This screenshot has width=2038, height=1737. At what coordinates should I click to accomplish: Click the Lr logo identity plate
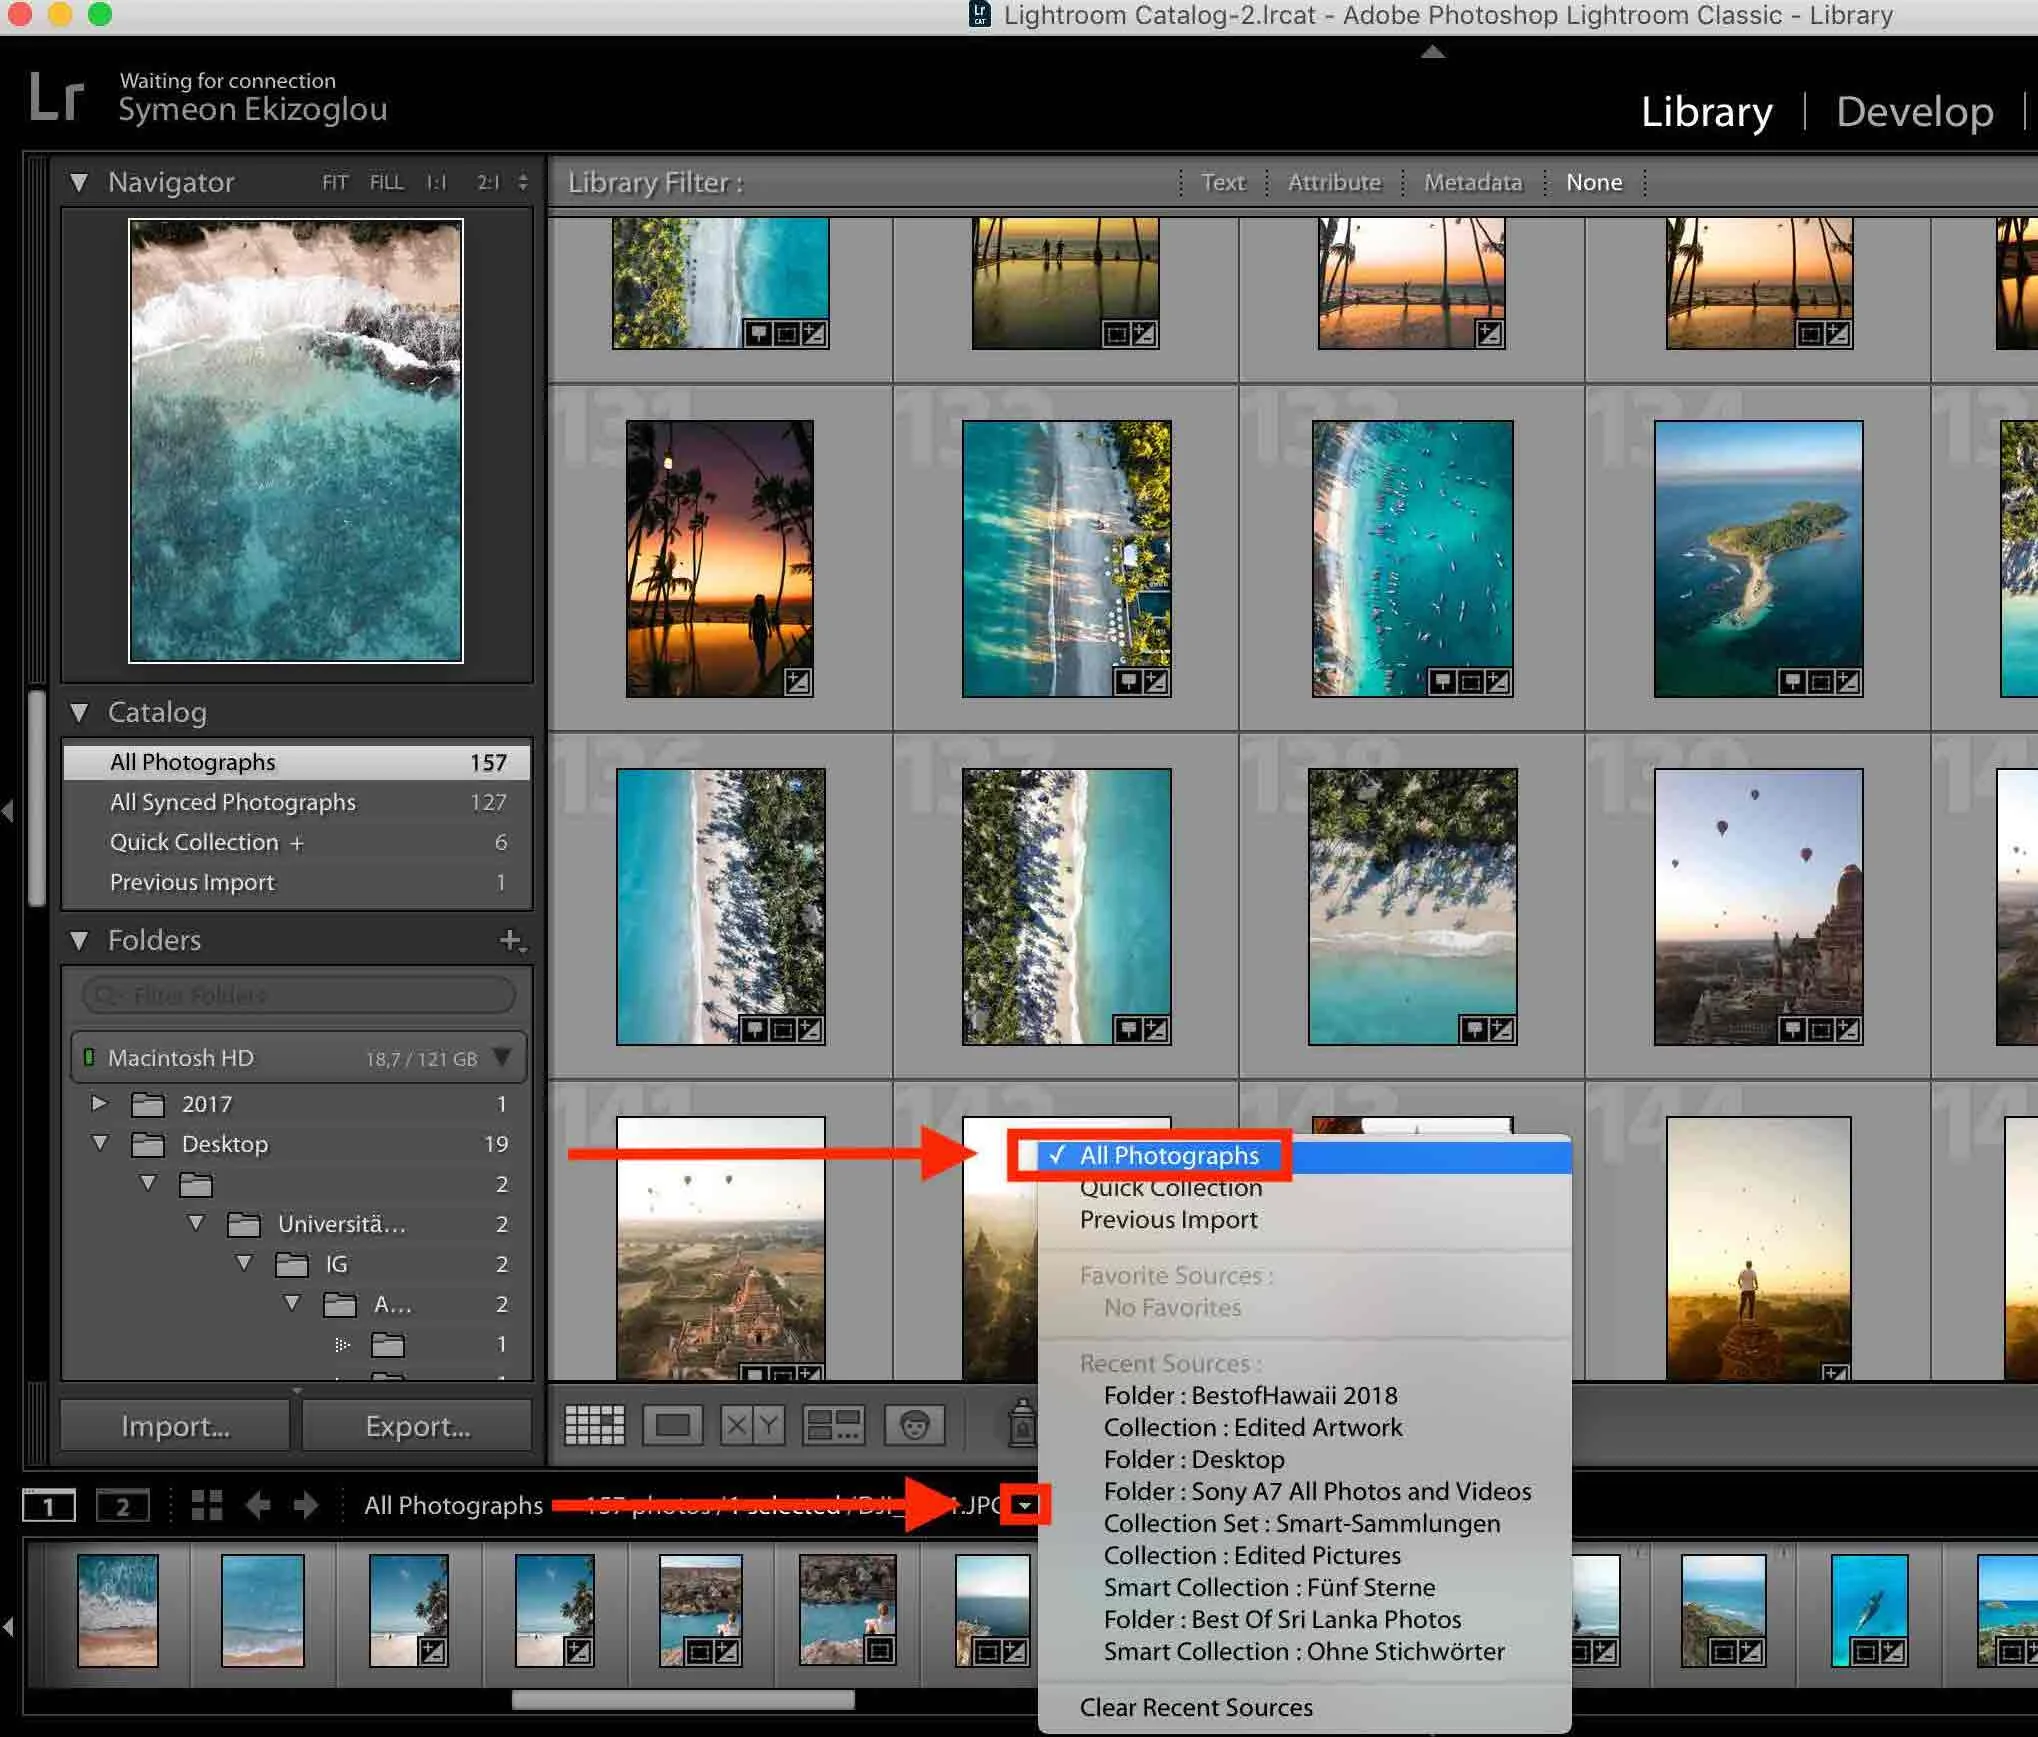[56, 96]
